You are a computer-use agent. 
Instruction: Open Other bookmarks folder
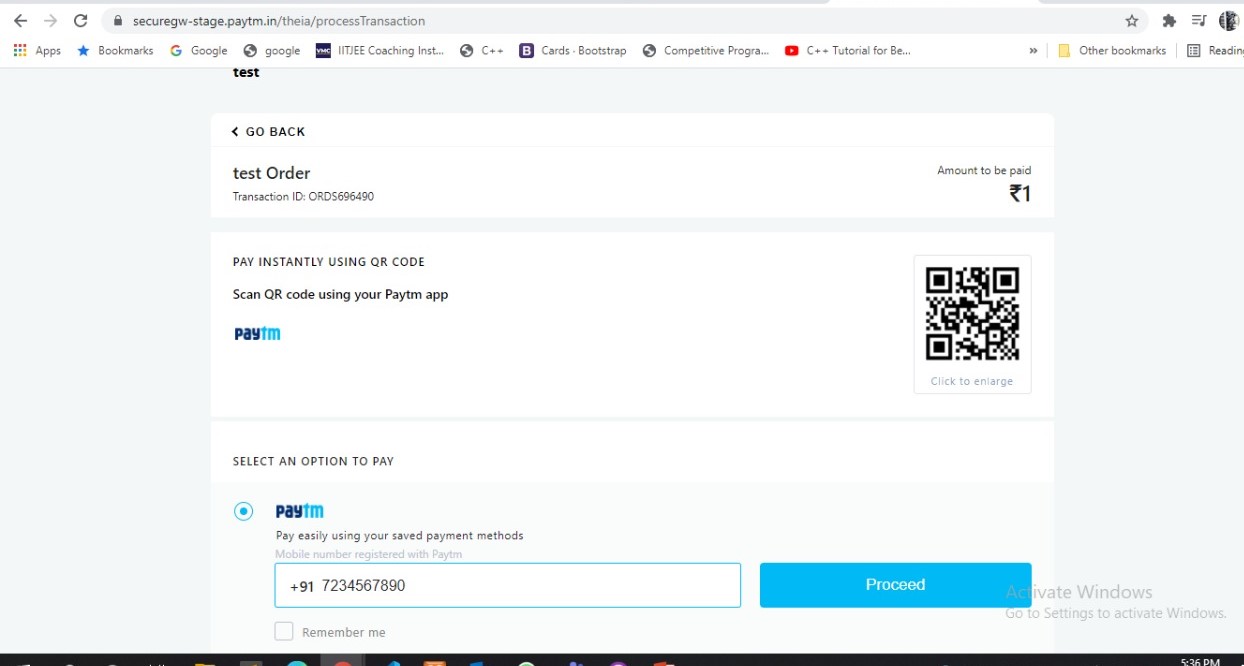click(x=1112, y=50)
